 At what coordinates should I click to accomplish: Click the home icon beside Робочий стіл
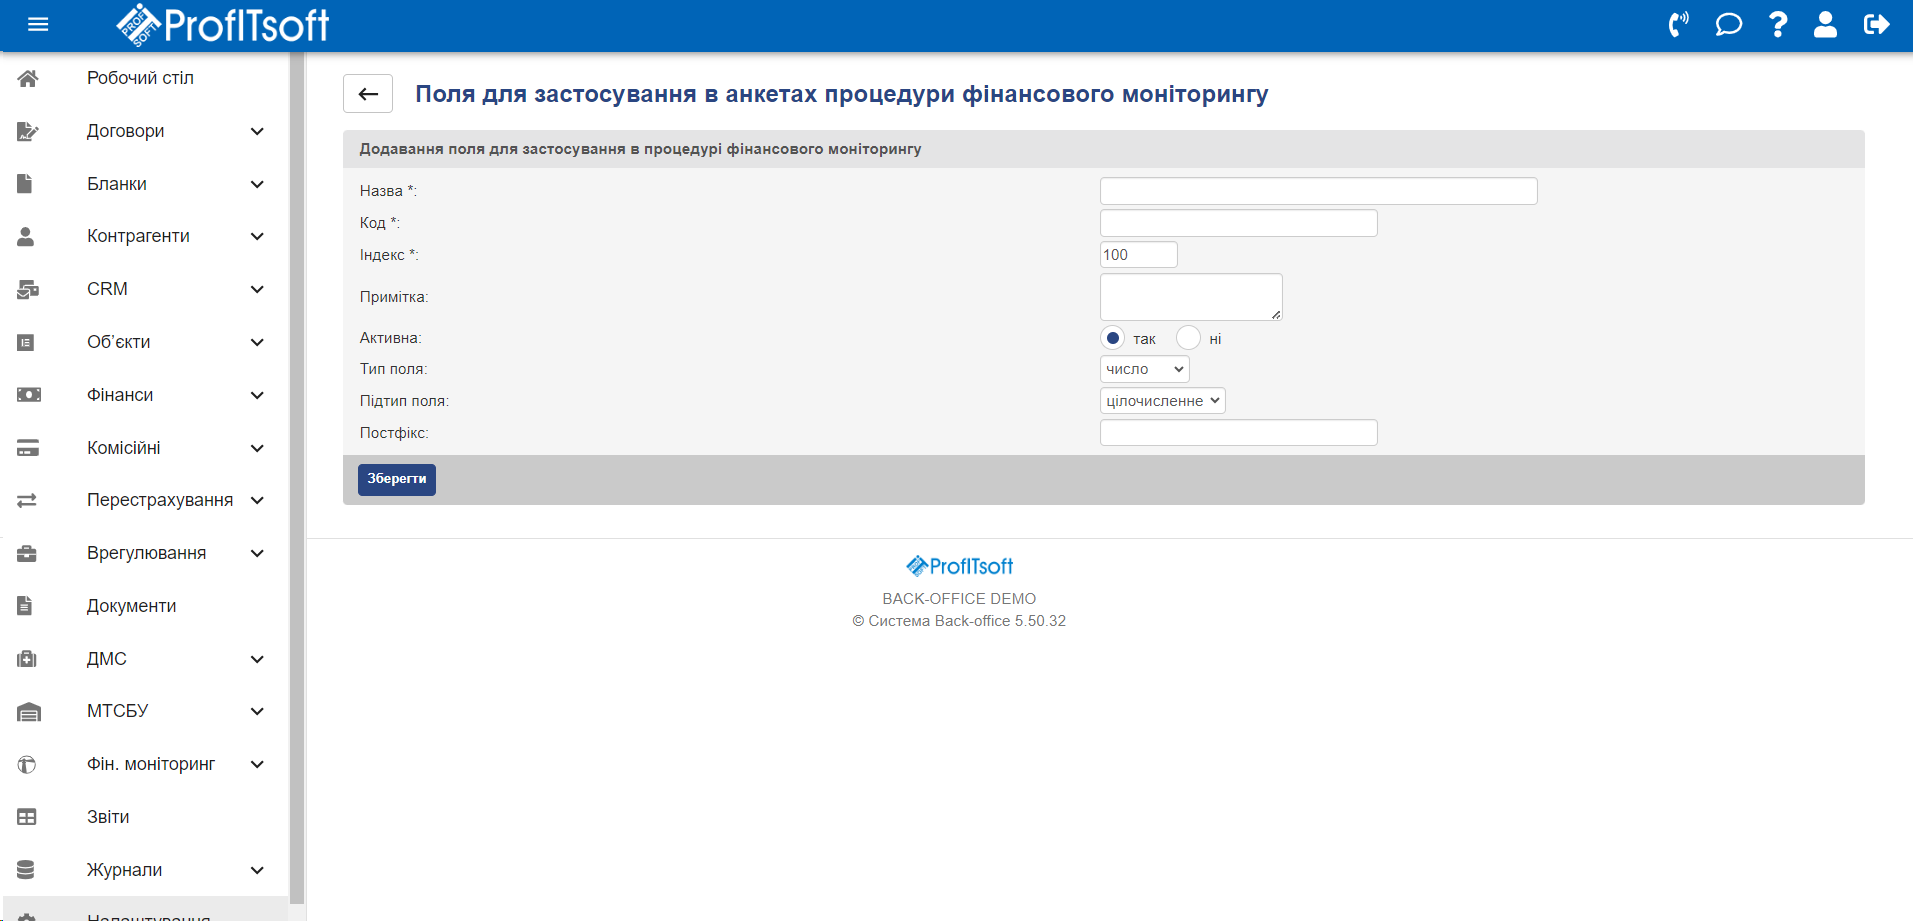coord(28,78)
